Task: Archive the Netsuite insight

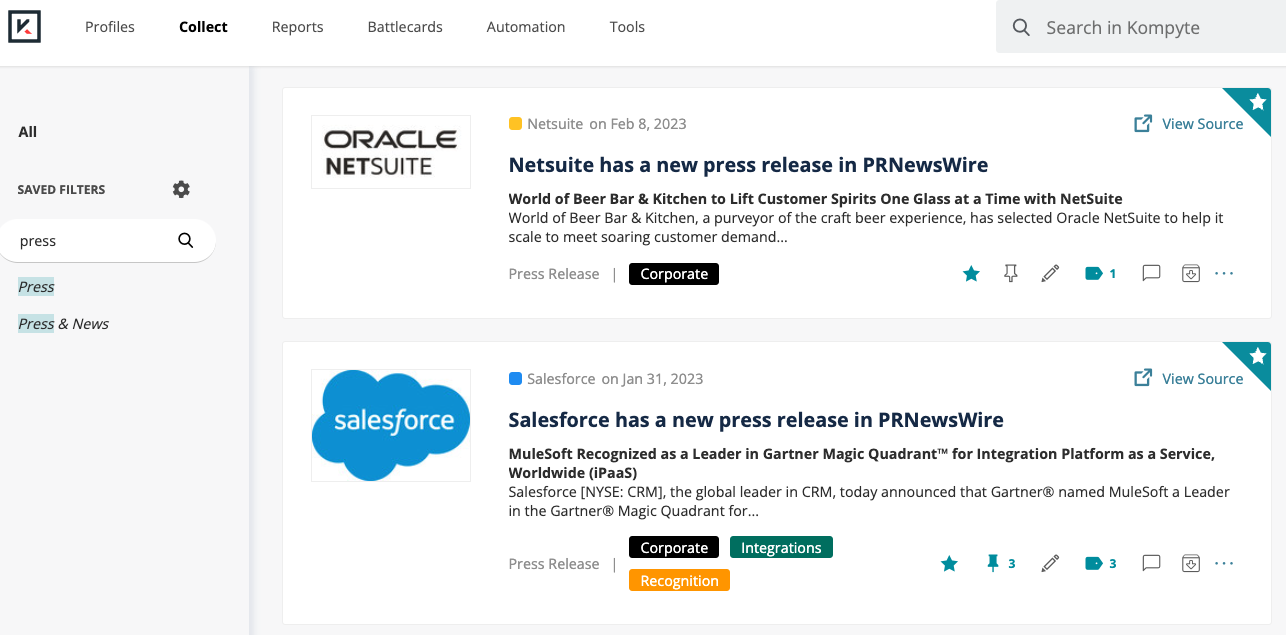Action: coord(1190,273)
